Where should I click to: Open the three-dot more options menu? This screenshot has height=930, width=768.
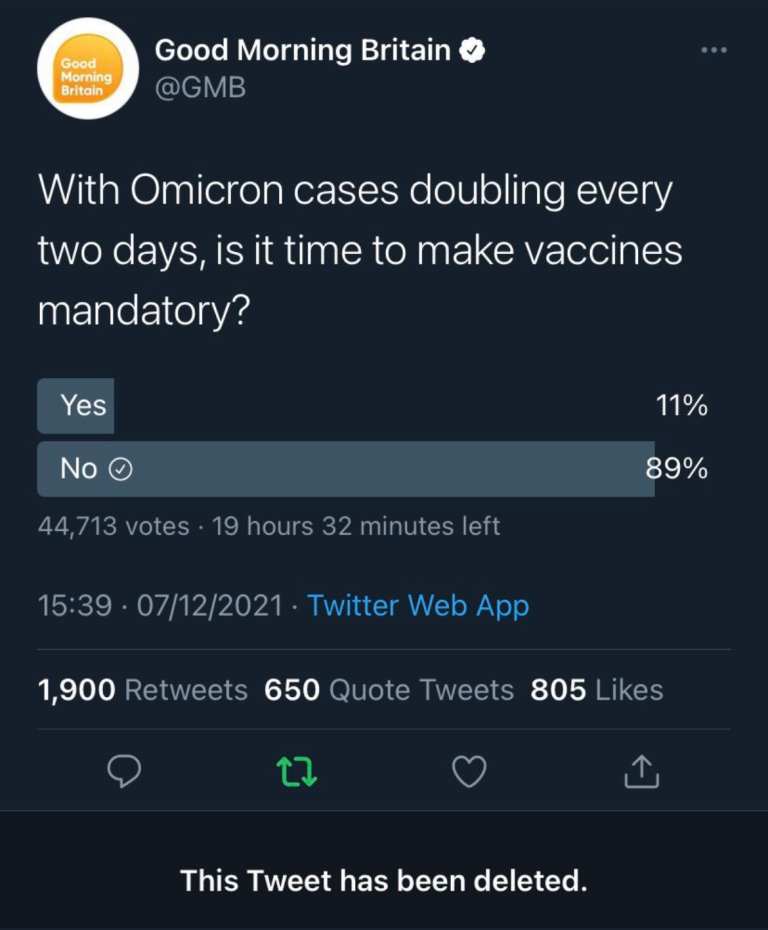[713, 50]
